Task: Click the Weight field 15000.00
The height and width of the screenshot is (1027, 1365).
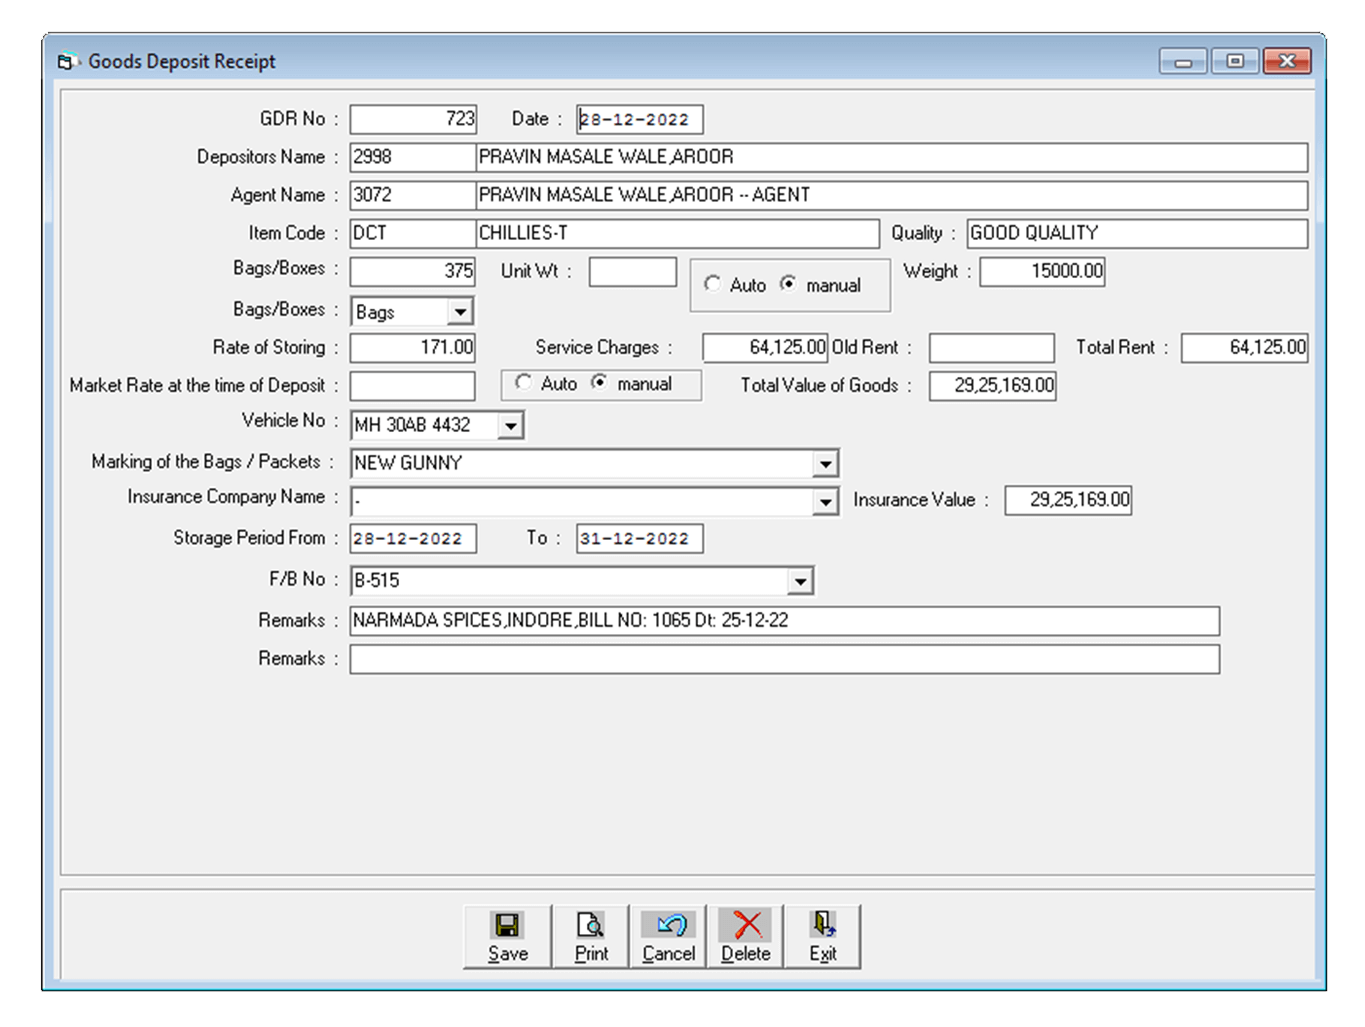Action: click(1042, 271)
